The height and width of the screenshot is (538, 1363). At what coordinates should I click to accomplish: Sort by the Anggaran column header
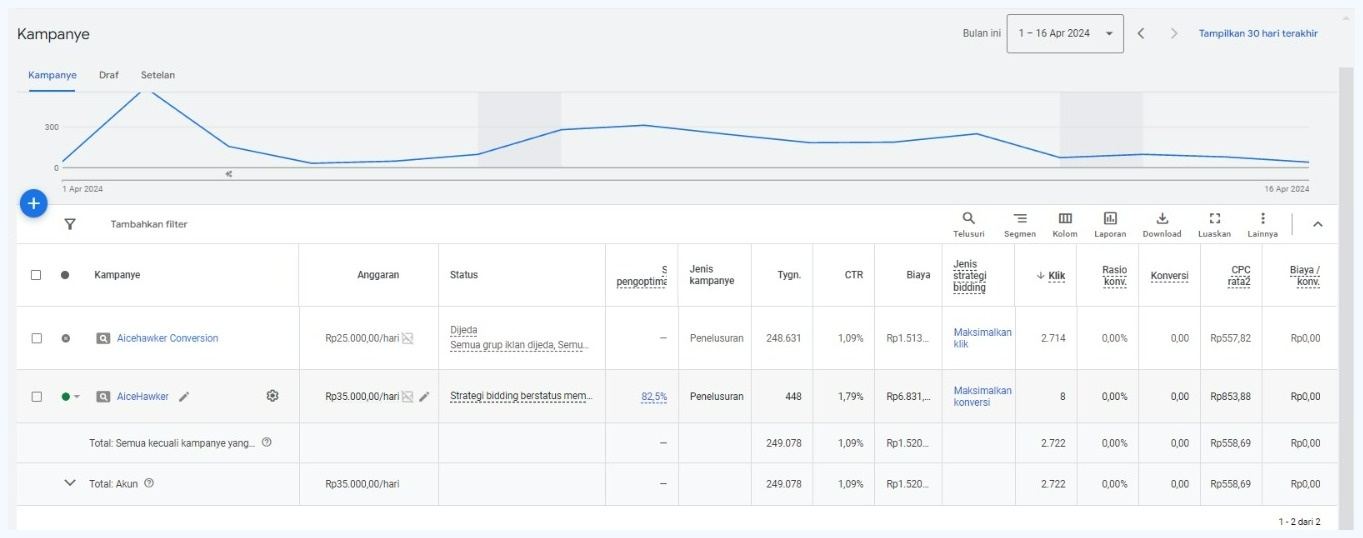(378, 275)
